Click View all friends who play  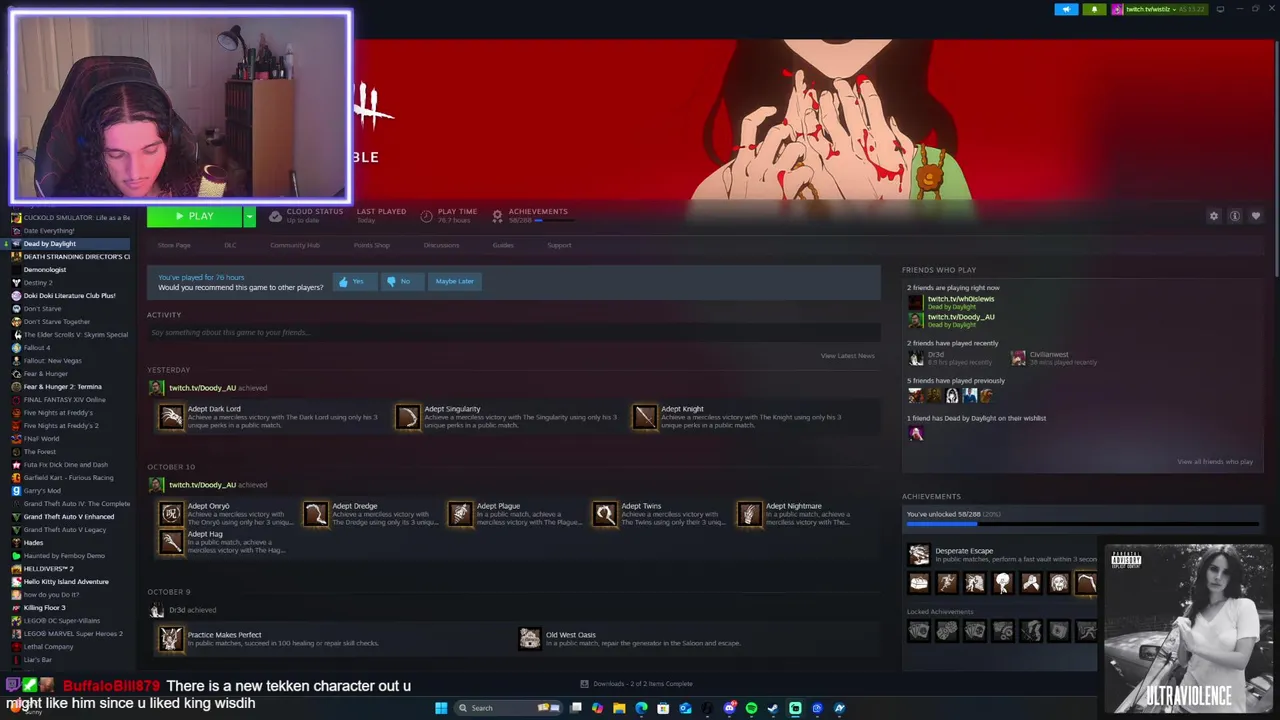(1215, 462)
